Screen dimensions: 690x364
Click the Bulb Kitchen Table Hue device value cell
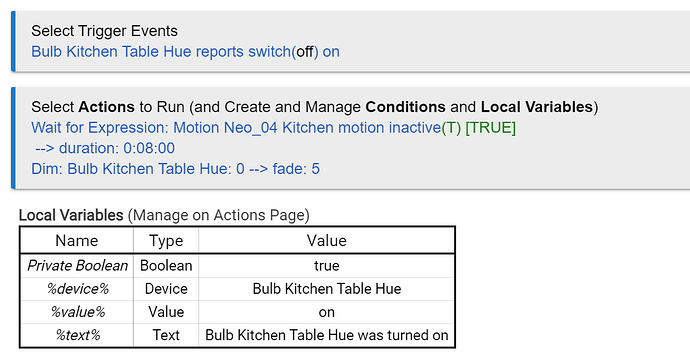327,289
